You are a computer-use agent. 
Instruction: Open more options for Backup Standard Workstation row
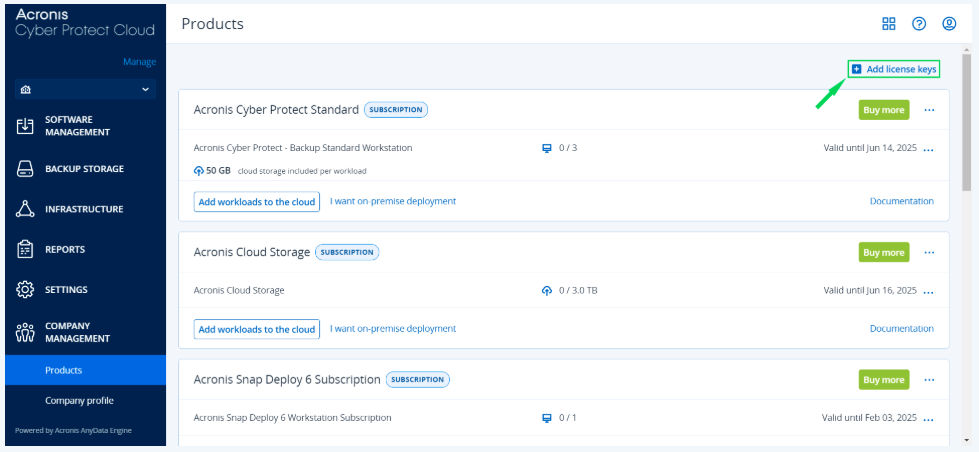tap(928, 150)
